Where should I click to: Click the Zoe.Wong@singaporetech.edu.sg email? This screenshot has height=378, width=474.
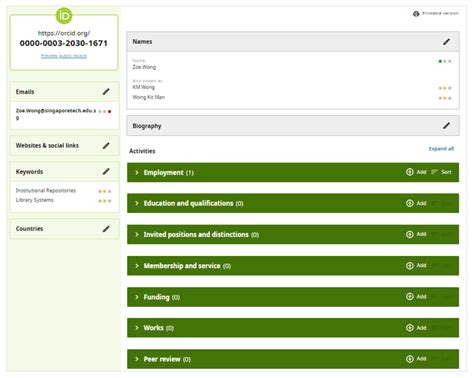[x=56, y=114]
